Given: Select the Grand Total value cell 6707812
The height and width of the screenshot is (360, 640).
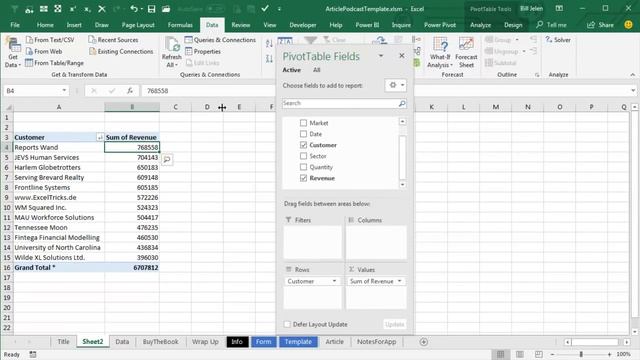Looking at the screenshot, I should point(132,268).
